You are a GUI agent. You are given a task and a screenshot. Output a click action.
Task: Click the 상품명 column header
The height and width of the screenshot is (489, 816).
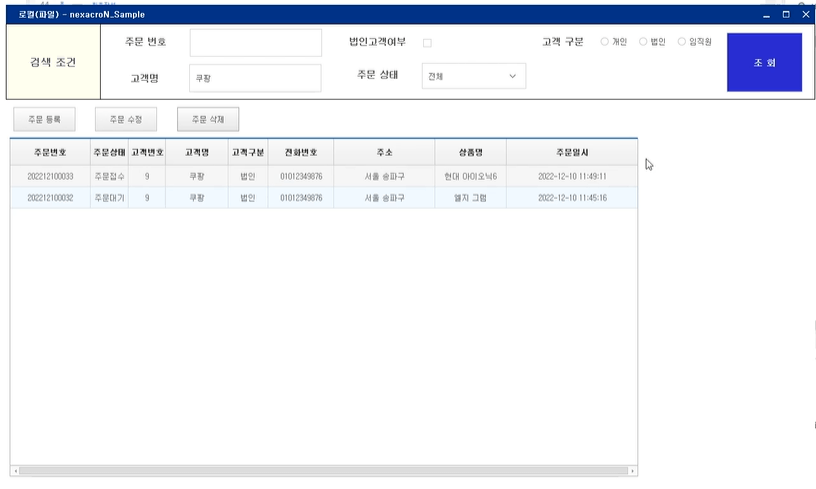(x=470, y=152)
